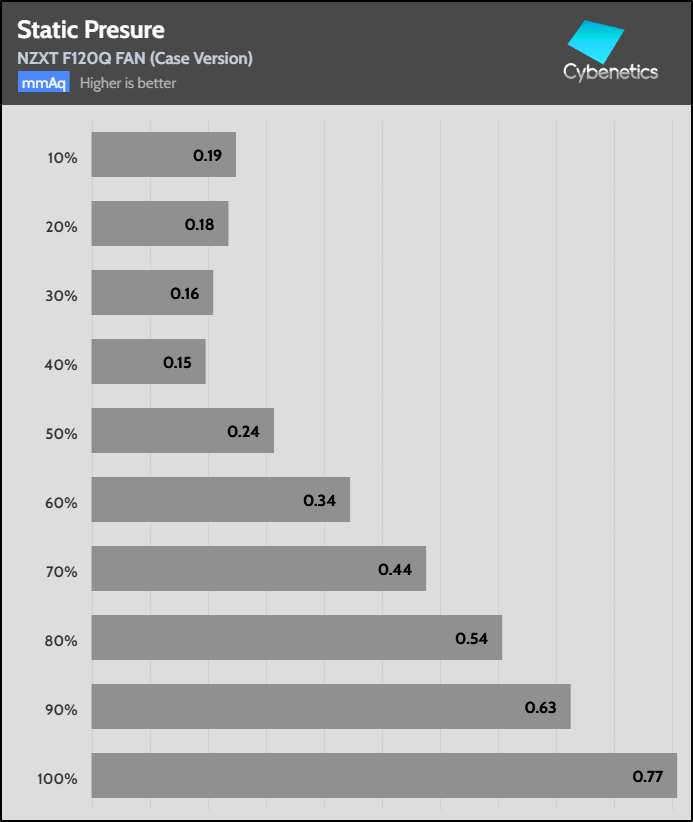Image resolution: width=693 pixels, height=822 pixels.
Task: Click the 10% bar with value 0.19
Action: click(163, 154)
